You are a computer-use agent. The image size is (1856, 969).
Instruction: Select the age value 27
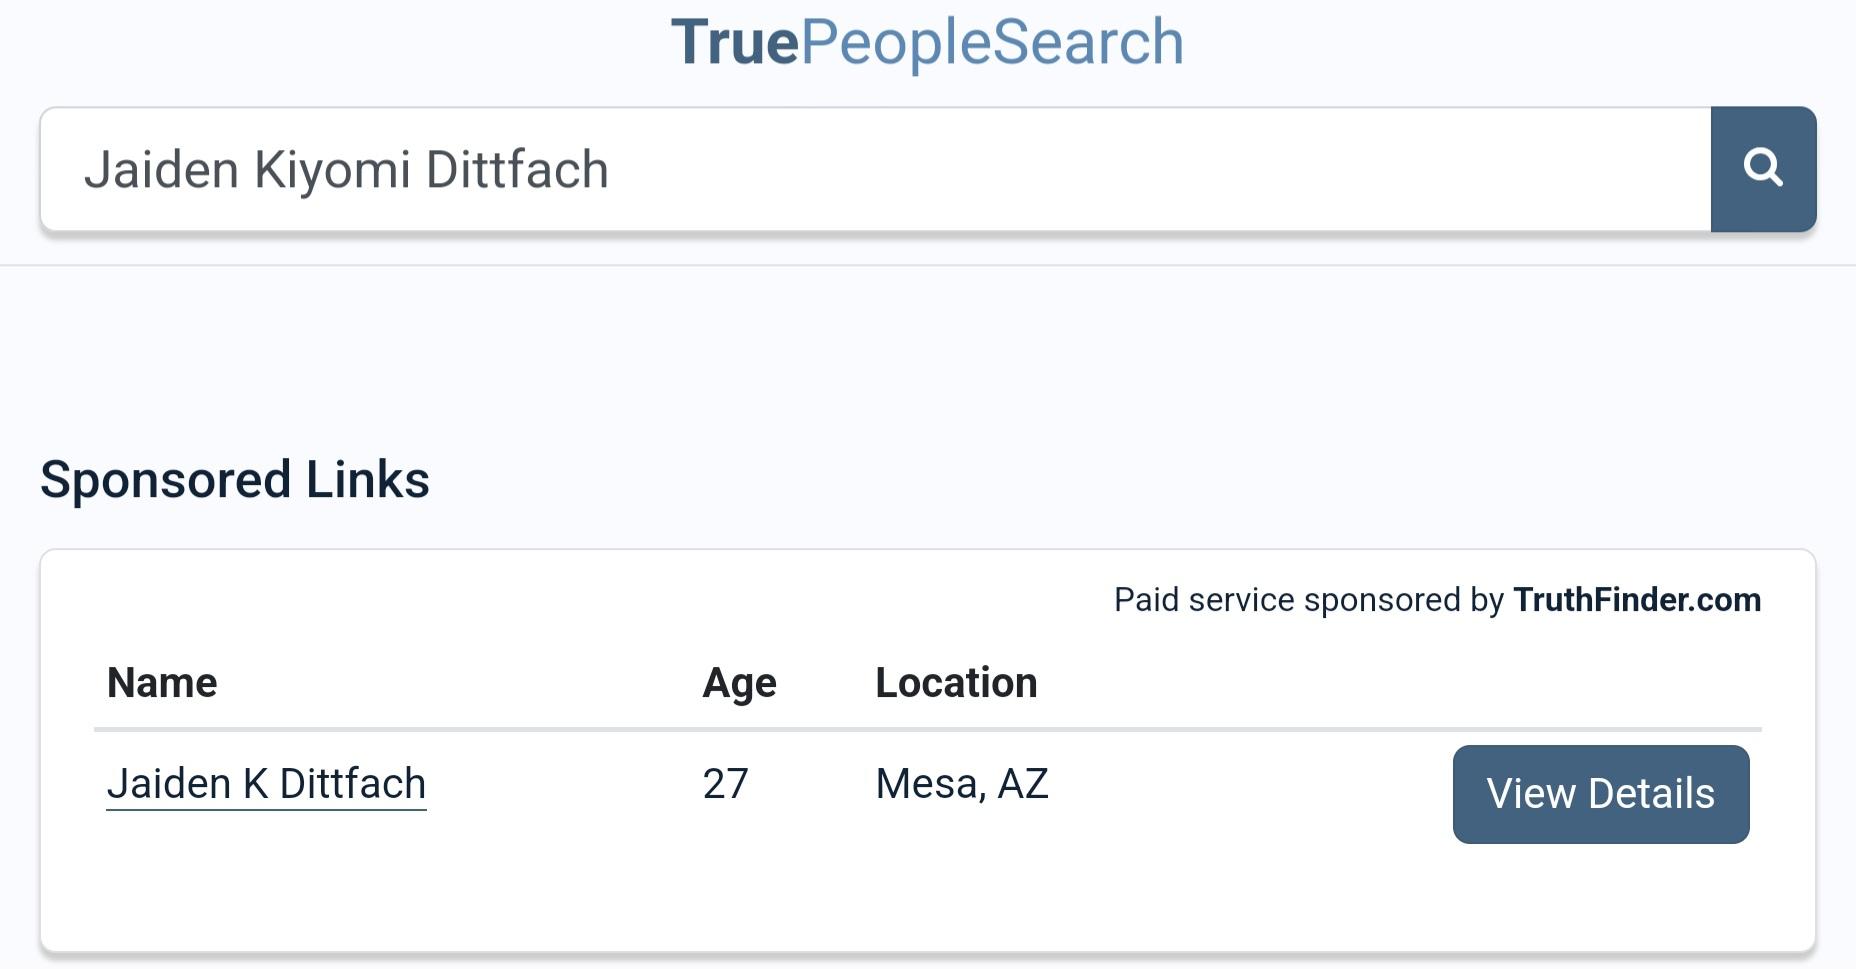[725, 783]
